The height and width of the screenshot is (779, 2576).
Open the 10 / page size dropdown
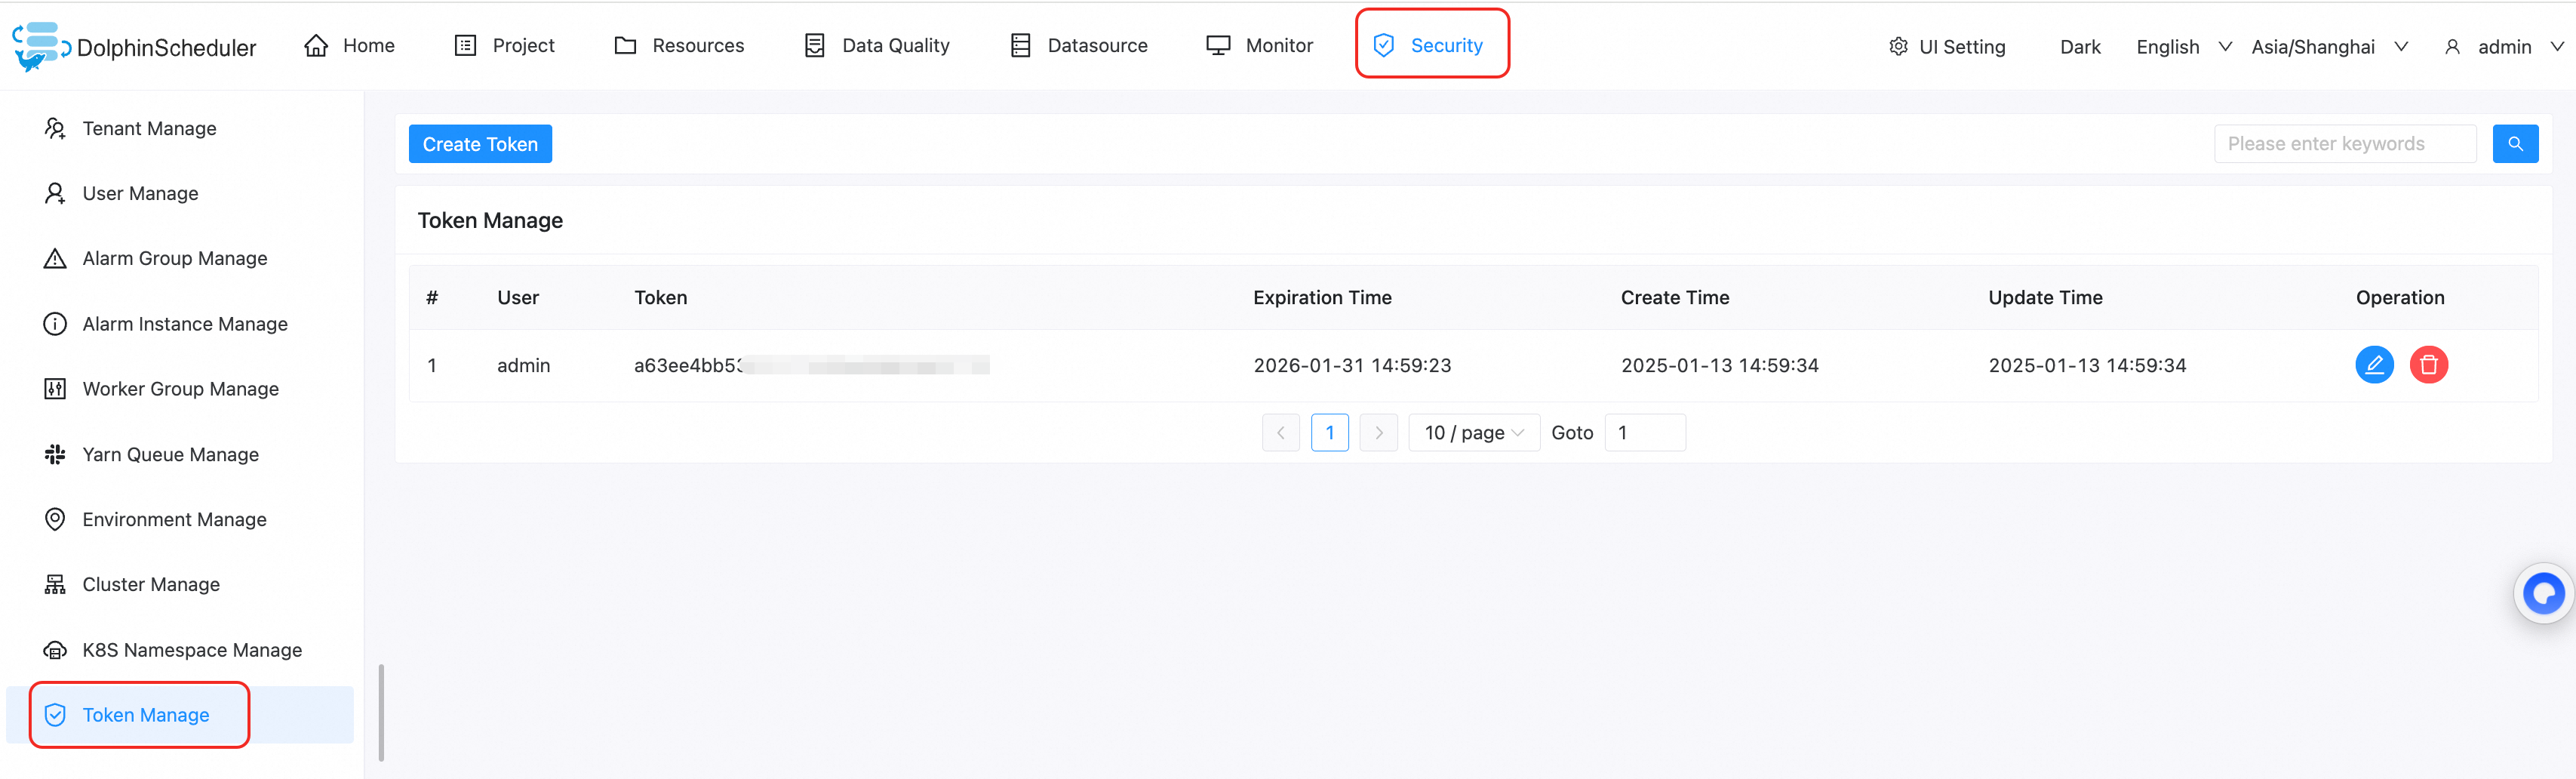[1474, 433]
